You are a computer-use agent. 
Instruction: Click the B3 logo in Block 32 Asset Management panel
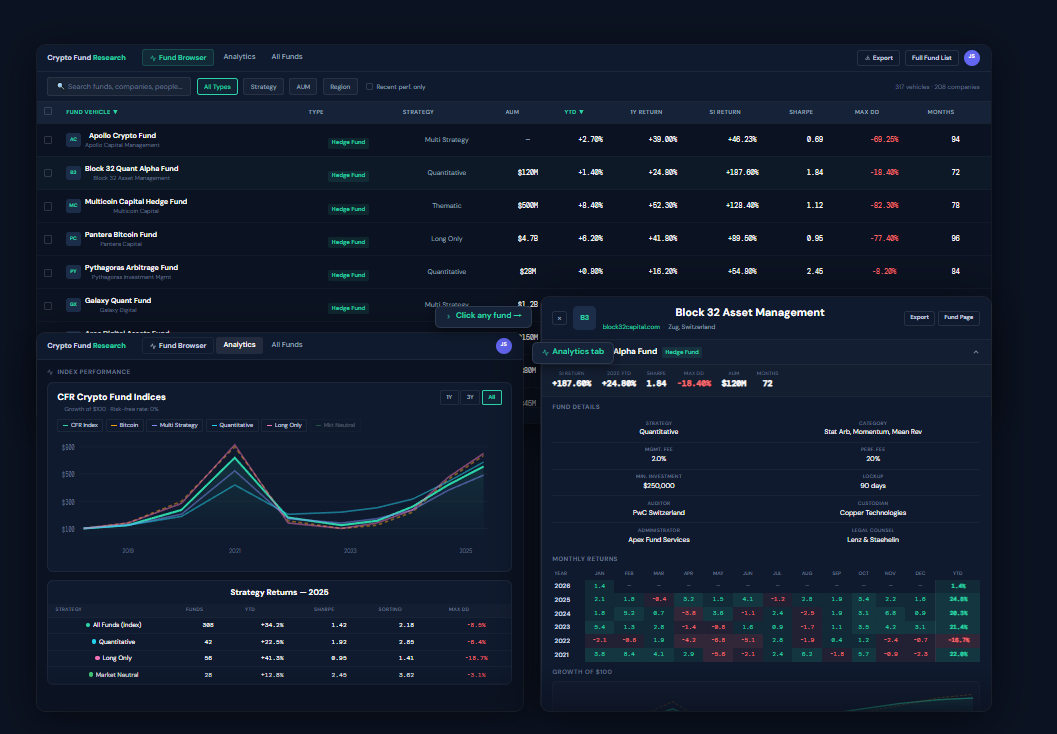pyautogui.click(x=584, y=318)
